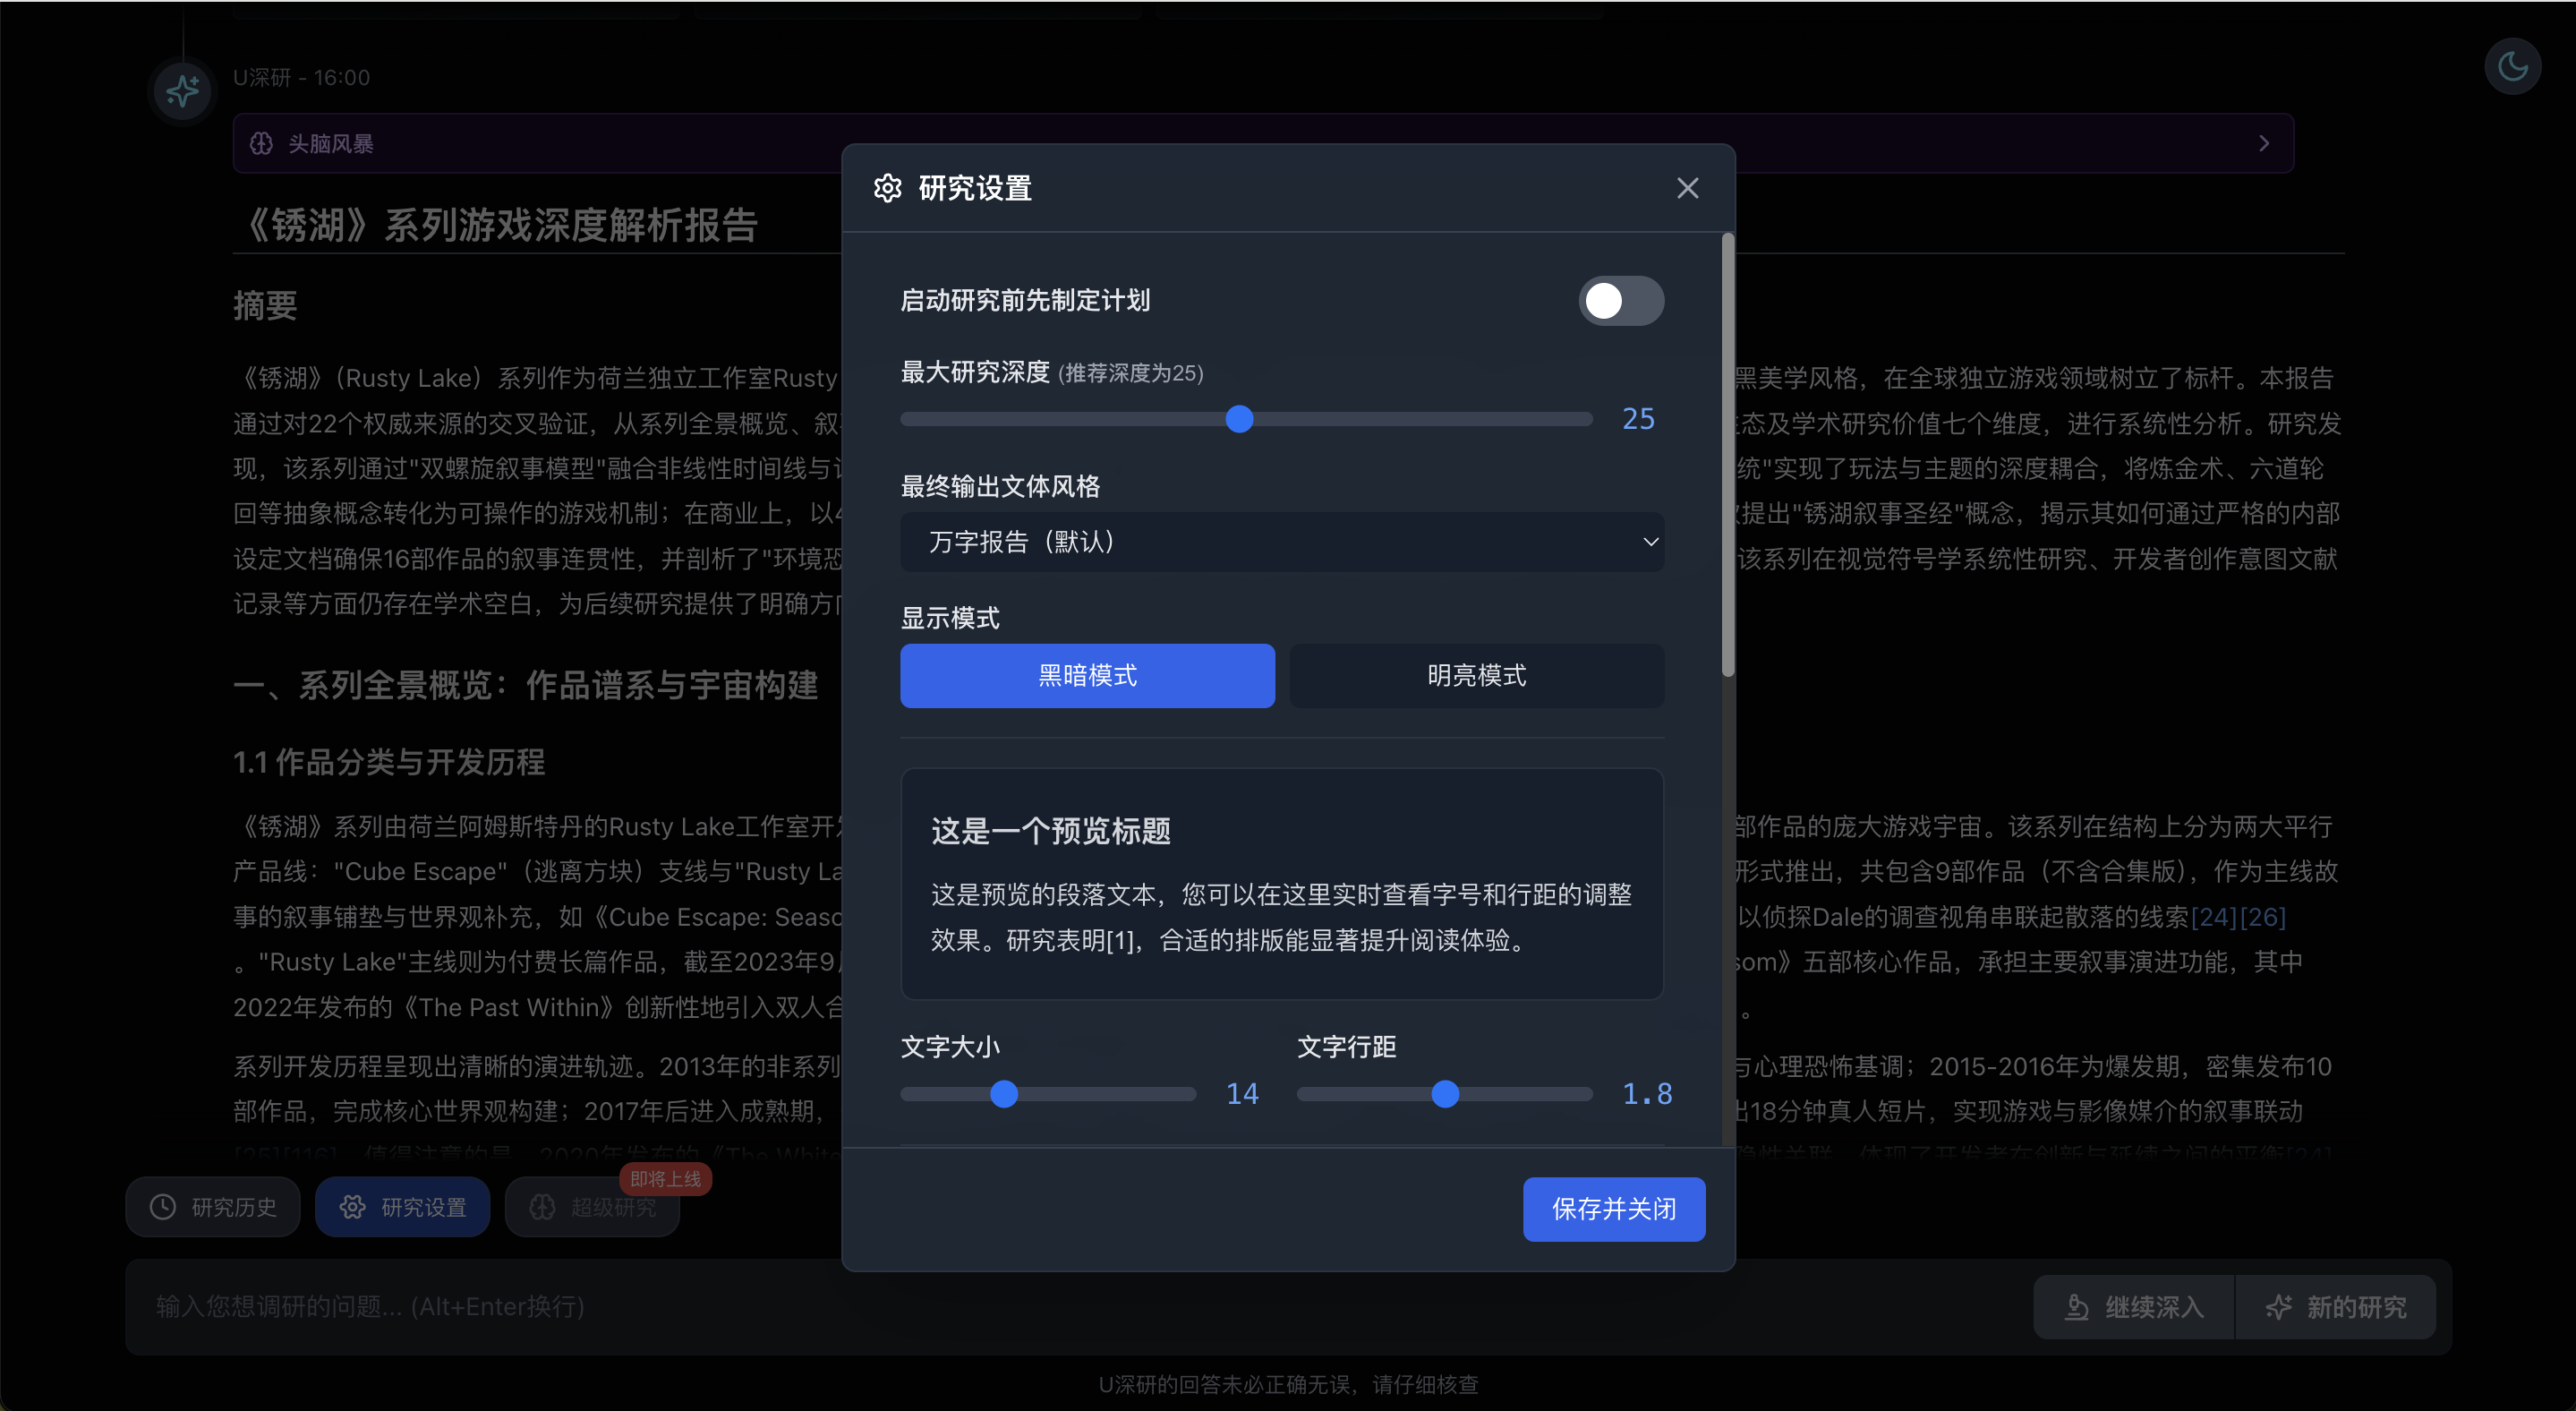Click the 超级研究 button

[592, 1207]
